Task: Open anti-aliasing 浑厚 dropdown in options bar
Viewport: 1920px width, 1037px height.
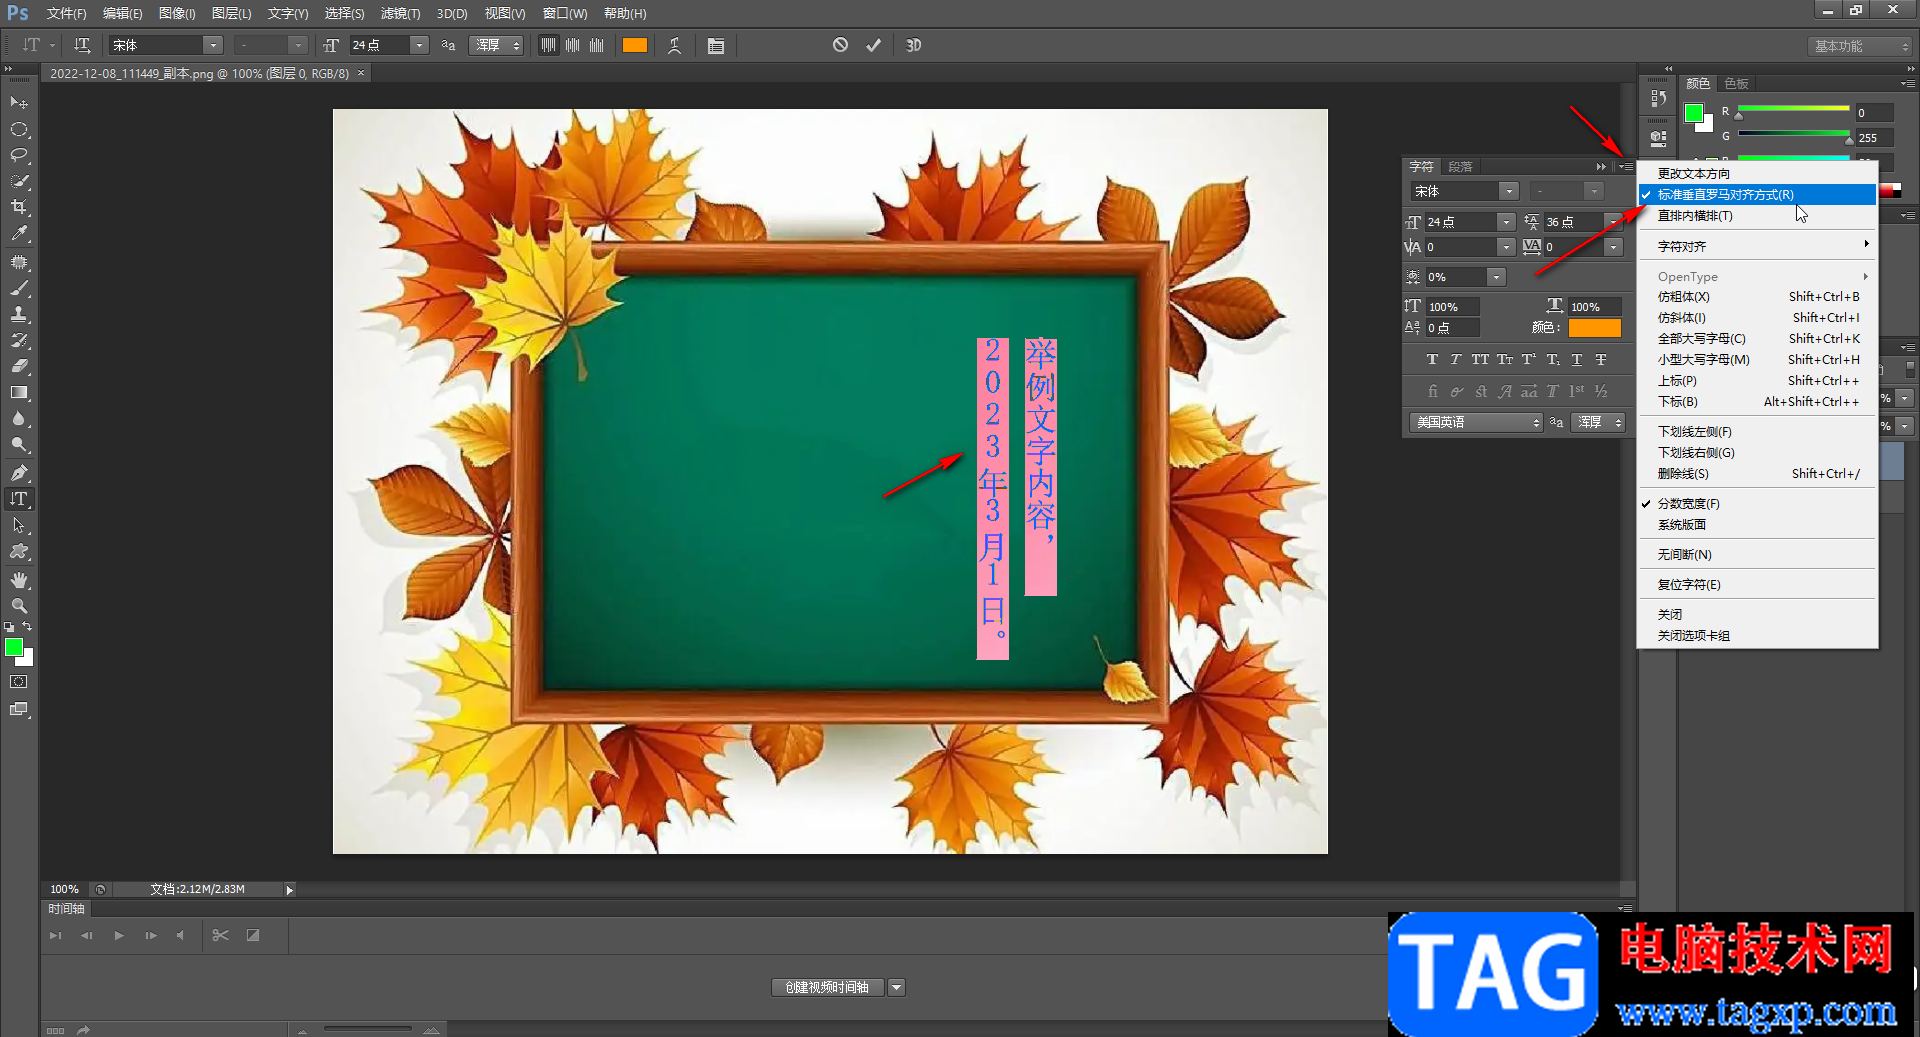Action: click(497, 45)
